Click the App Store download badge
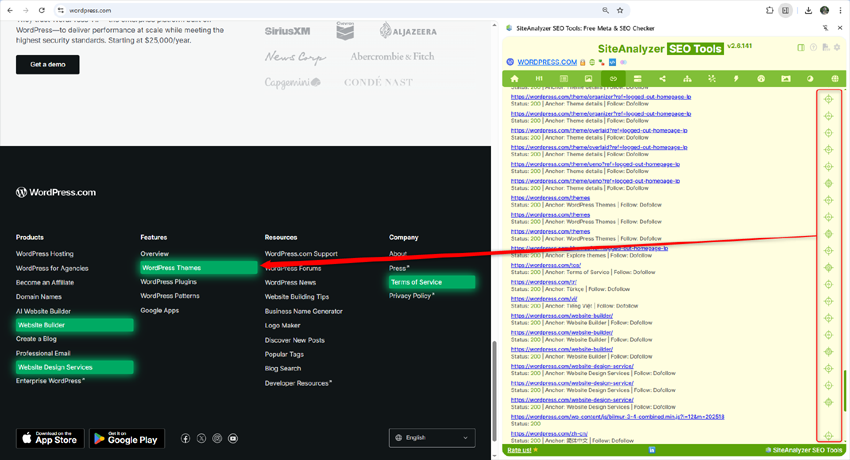 (x=50, y=438)
